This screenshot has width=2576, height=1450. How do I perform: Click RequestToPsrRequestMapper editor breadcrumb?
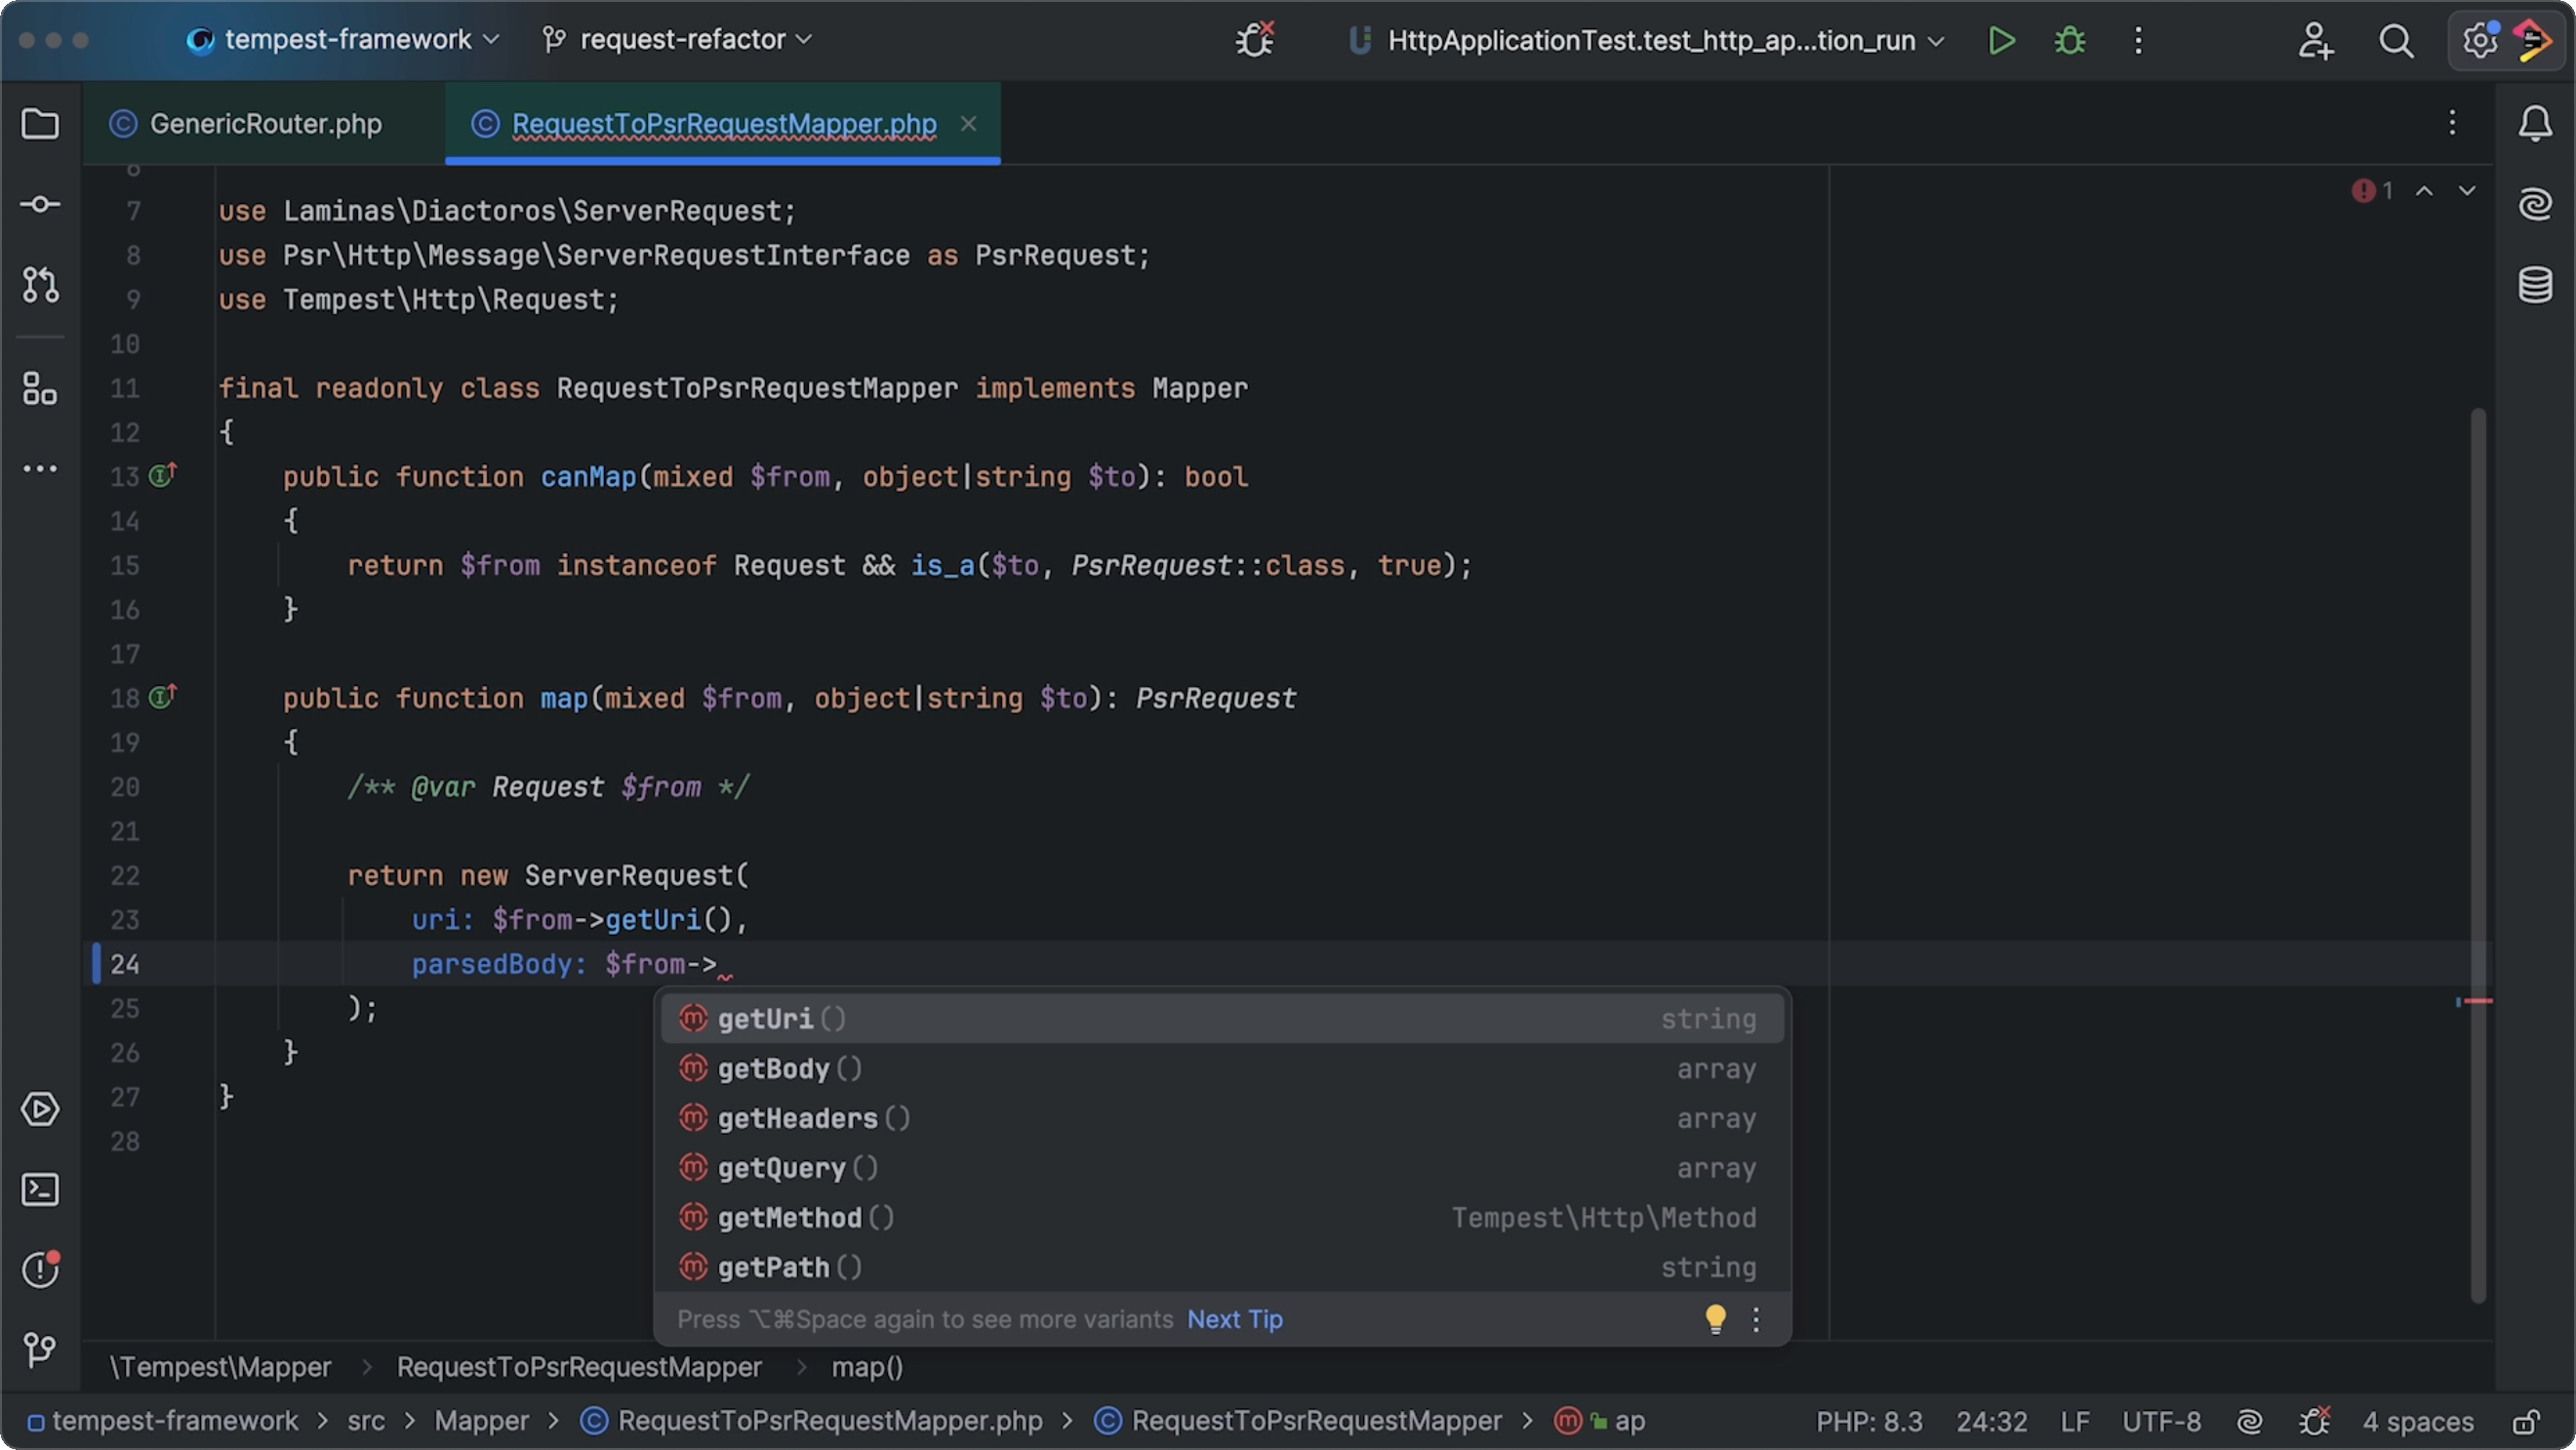coord(579,1367)
